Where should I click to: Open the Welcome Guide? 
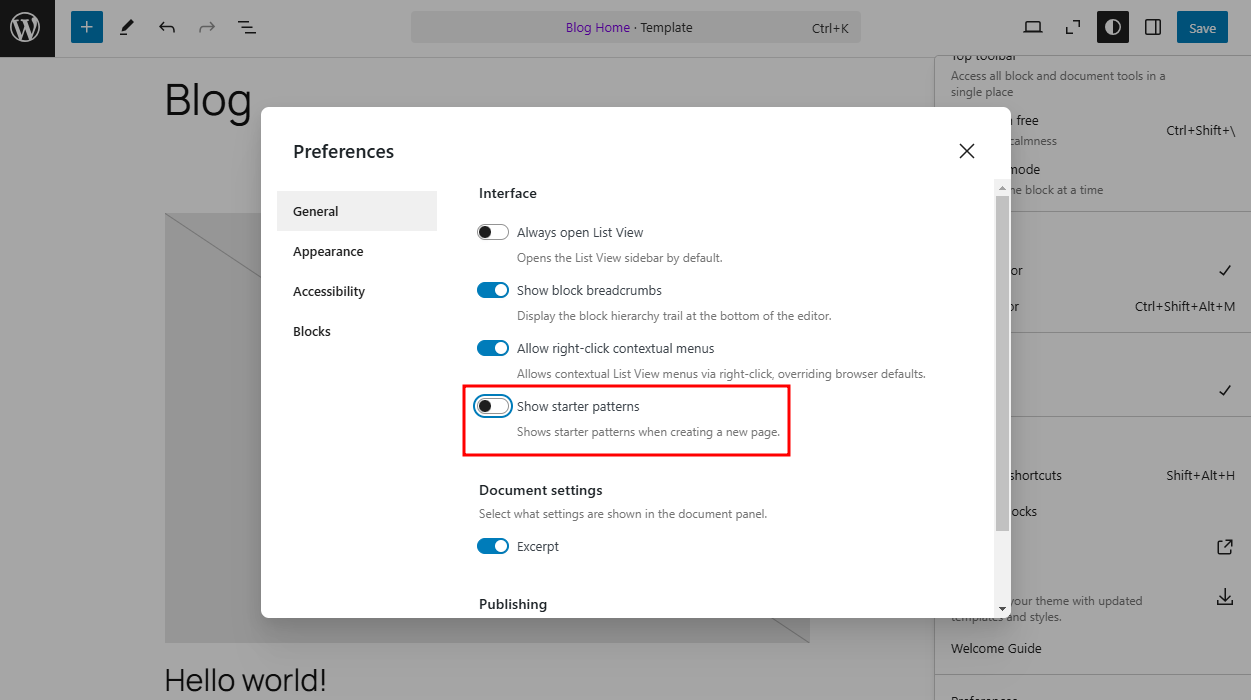pos(996,648)
